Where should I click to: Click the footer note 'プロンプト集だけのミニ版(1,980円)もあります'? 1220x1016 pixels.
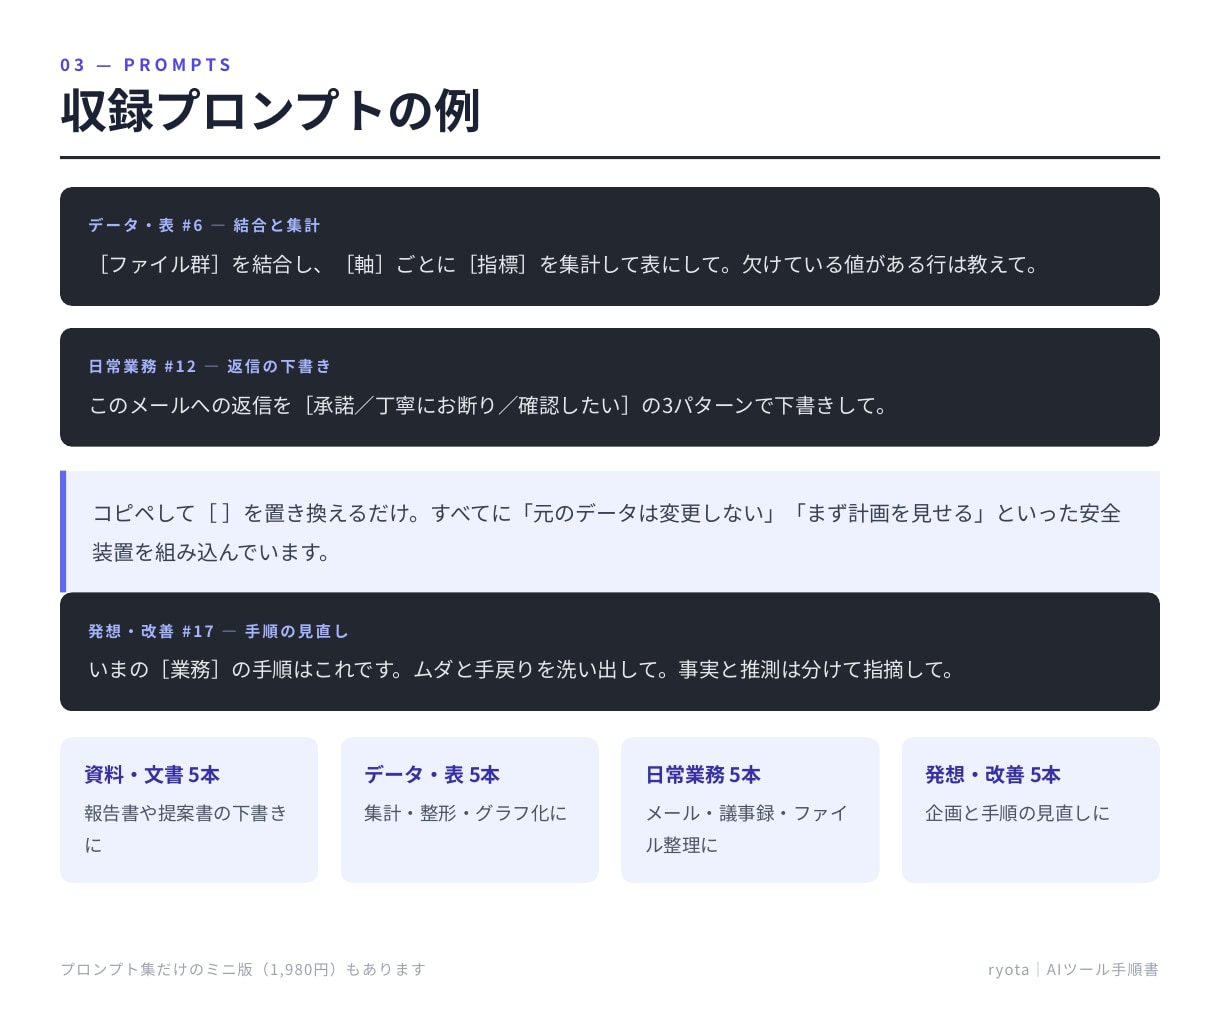[x=243, y=969]
